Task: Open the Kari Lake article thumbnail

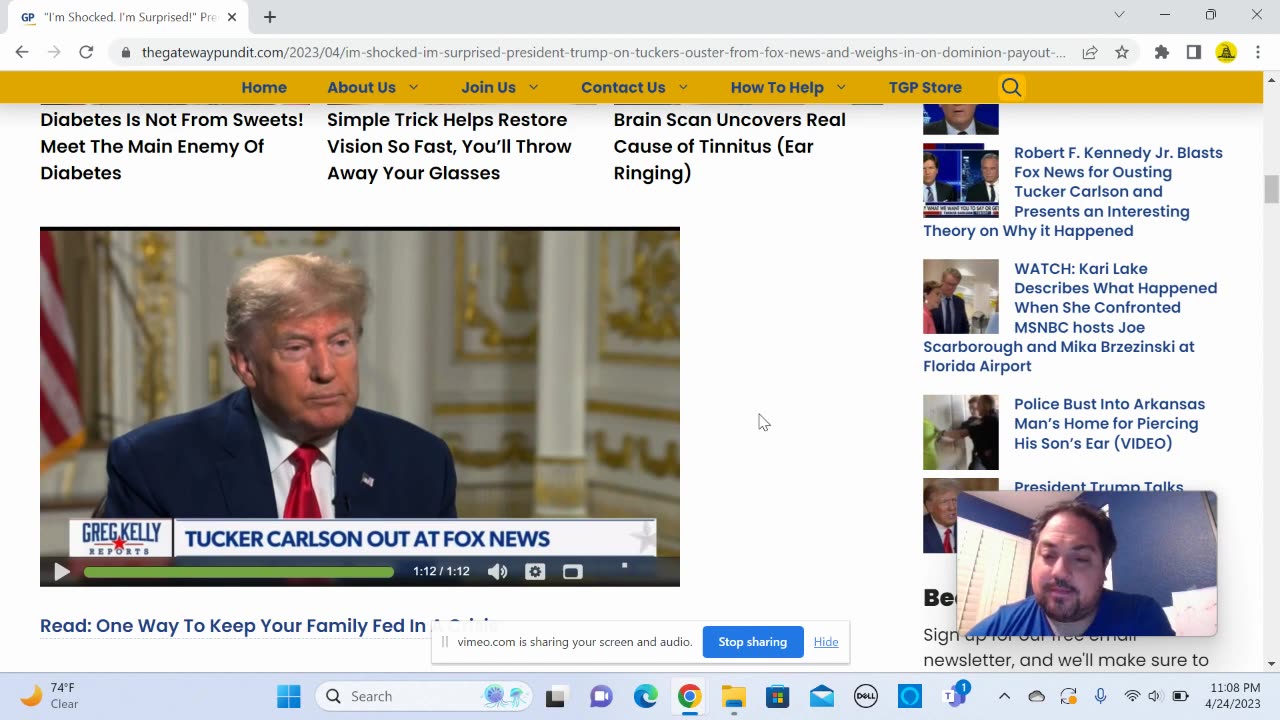Action: click(x=960, y=296)
